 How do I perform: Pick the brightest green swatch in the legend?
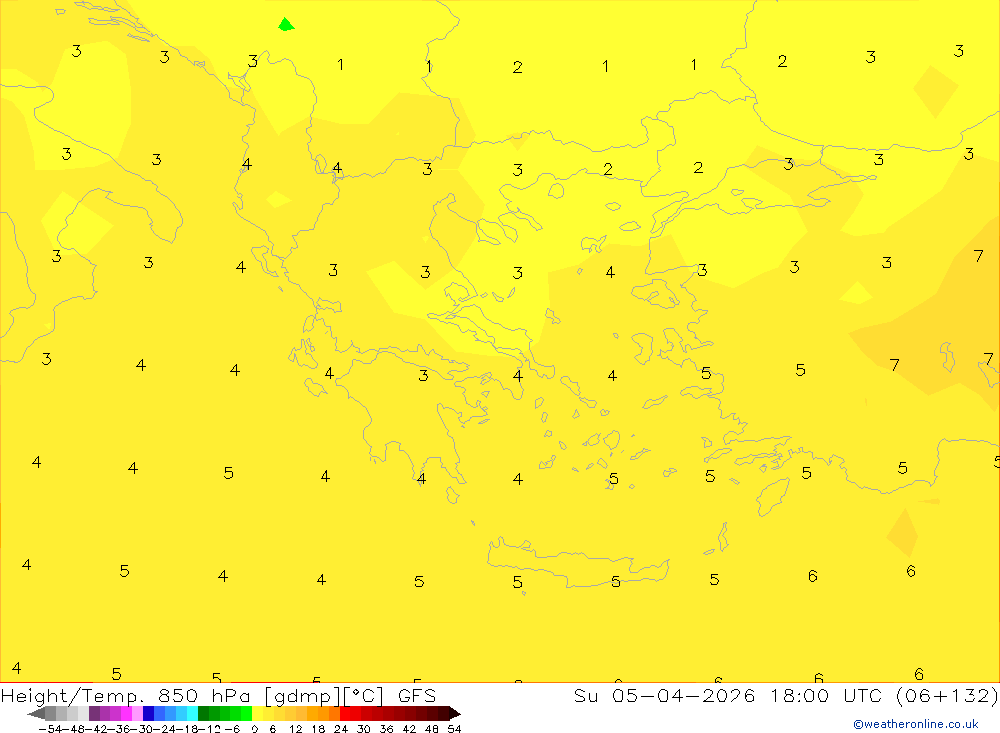(x=246, y=713)
